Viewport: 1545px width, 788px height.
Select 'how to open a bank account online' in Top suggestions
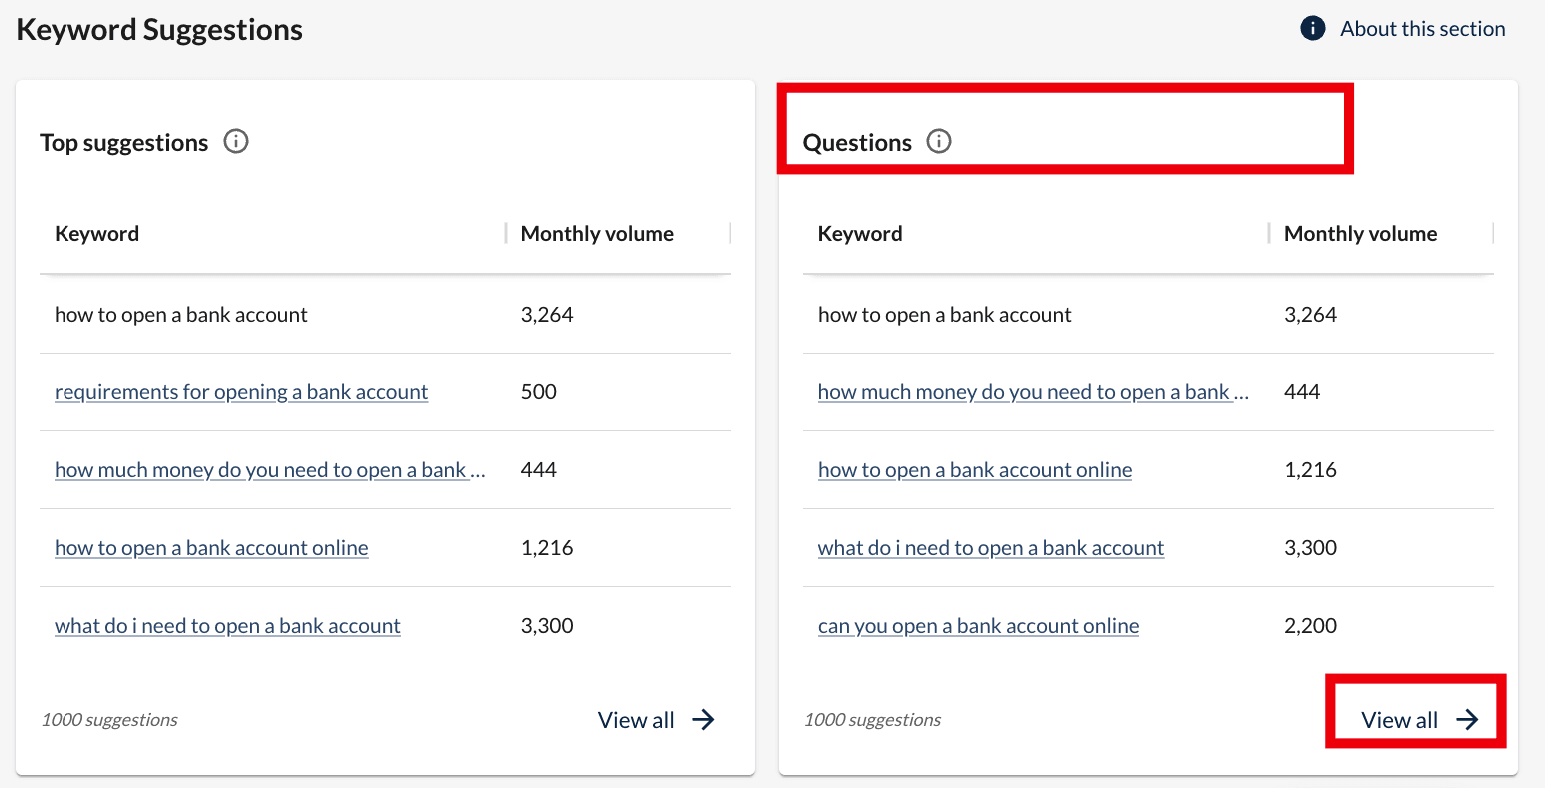(x=211, y=548)
